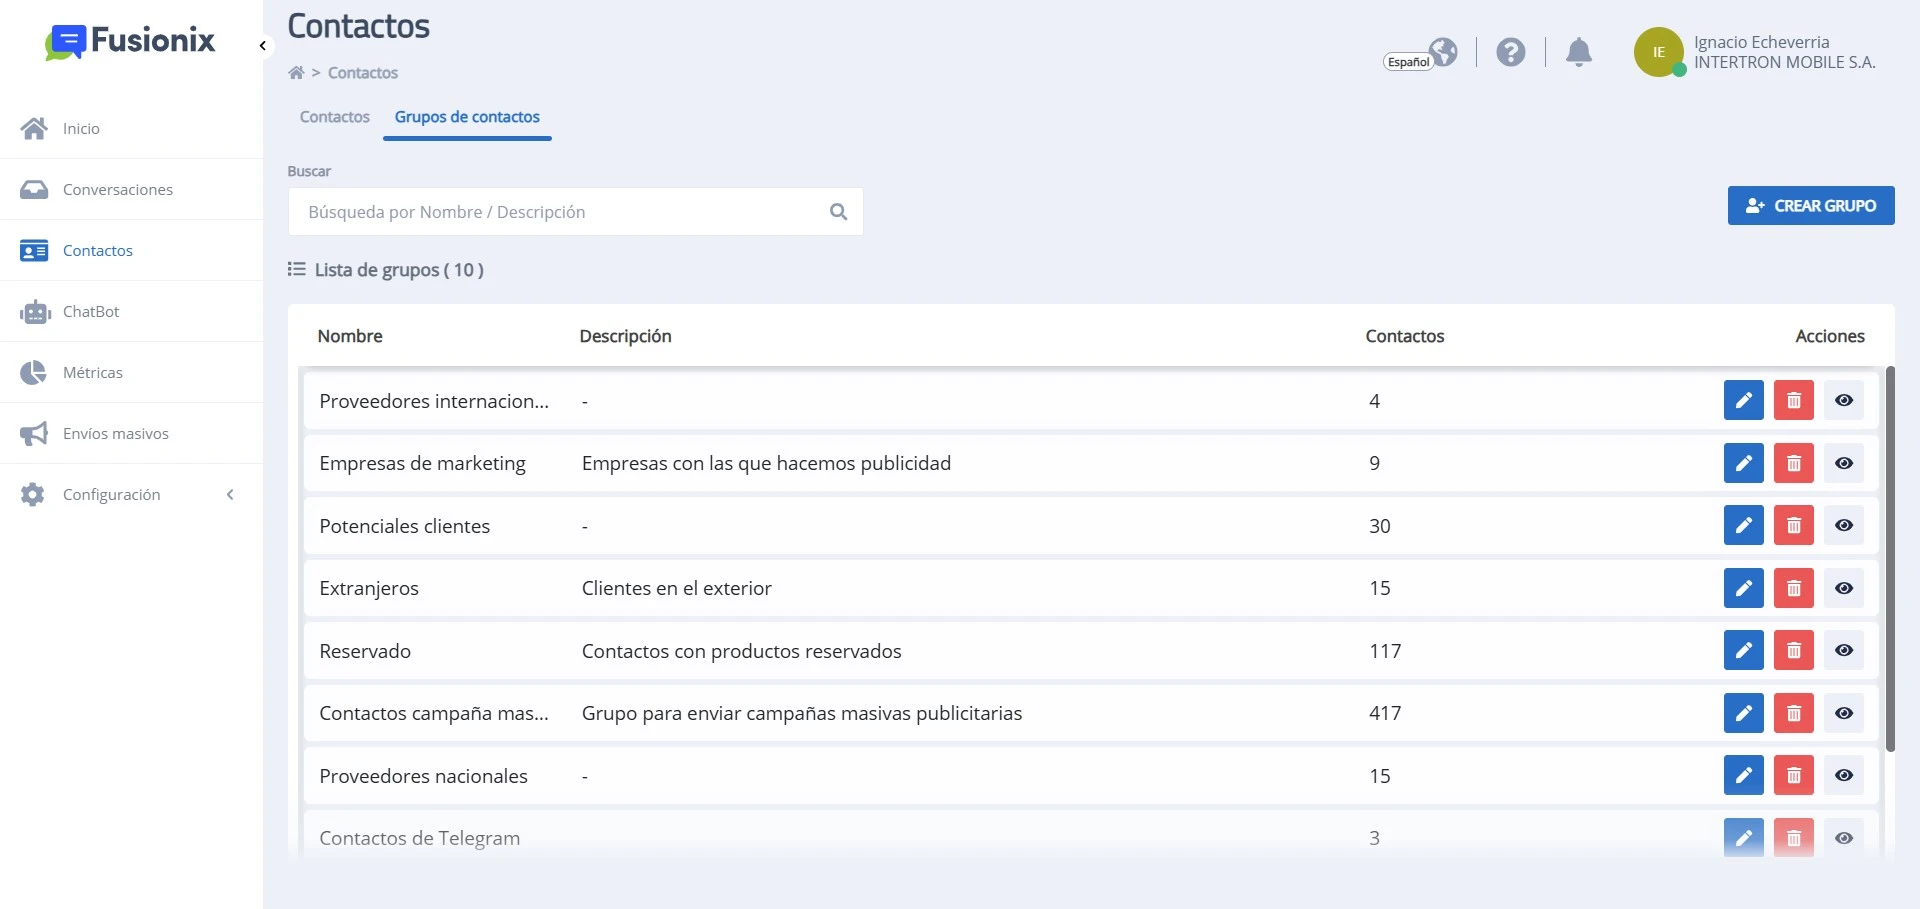View the Proveedores nacionales group

[1844, 776]
